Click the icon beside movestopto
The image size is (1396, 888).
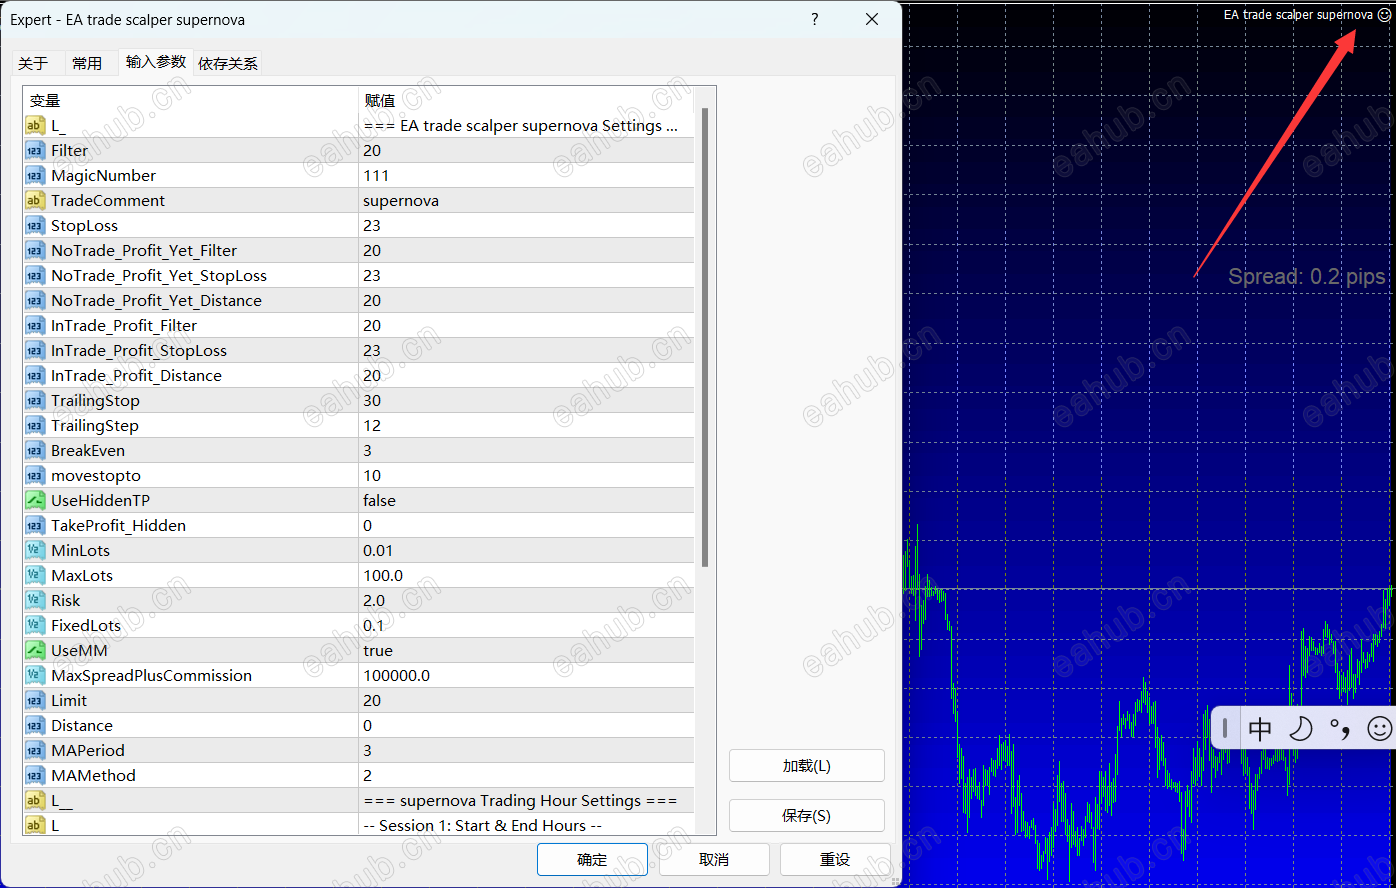click(x=35, y=475)
